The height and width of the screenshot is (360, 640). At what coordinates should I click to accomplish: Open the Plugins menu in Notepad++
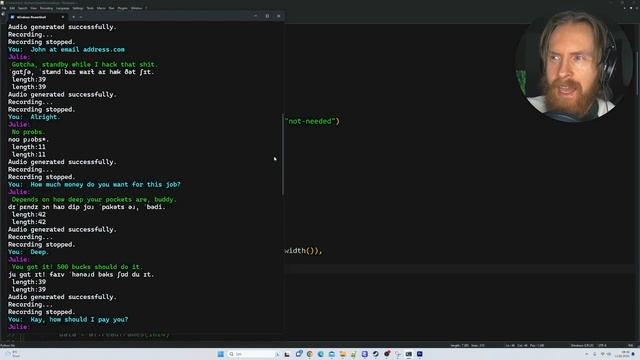pyautogui.click(x=122, y=8)
